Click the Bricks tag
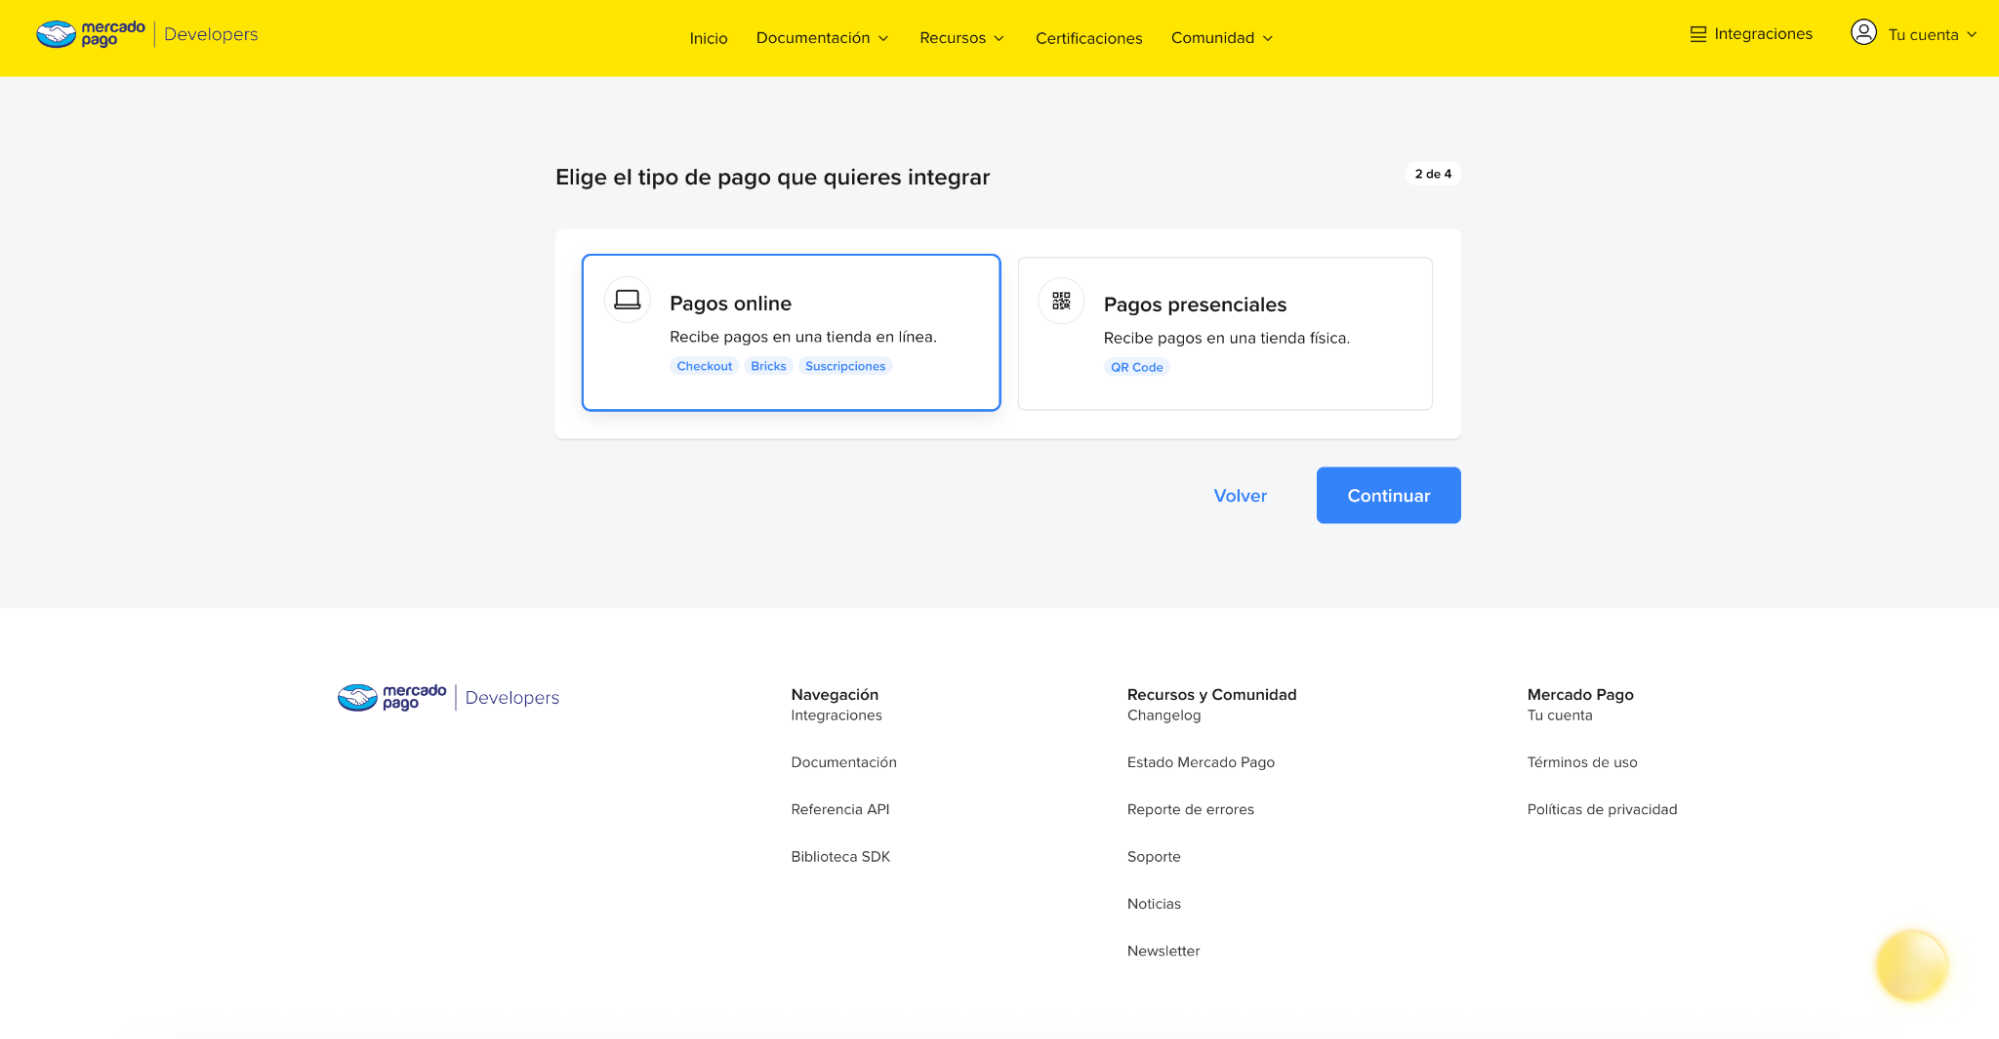Viewport: 1999px width, 1039px height. [768, 366]
